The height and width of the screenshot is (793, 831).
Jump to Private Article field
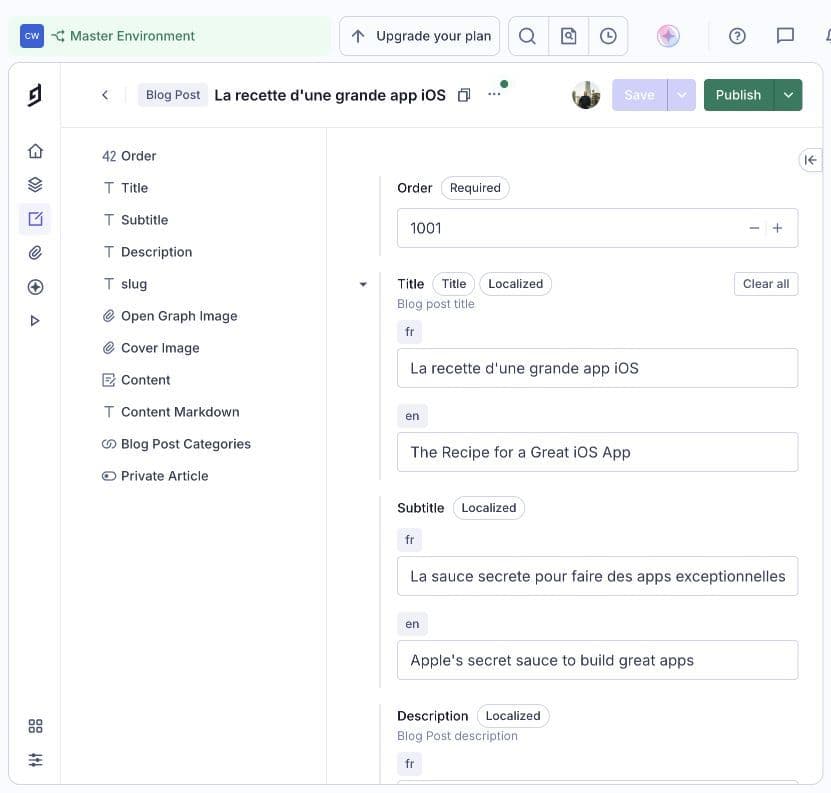tap(155, 476)
